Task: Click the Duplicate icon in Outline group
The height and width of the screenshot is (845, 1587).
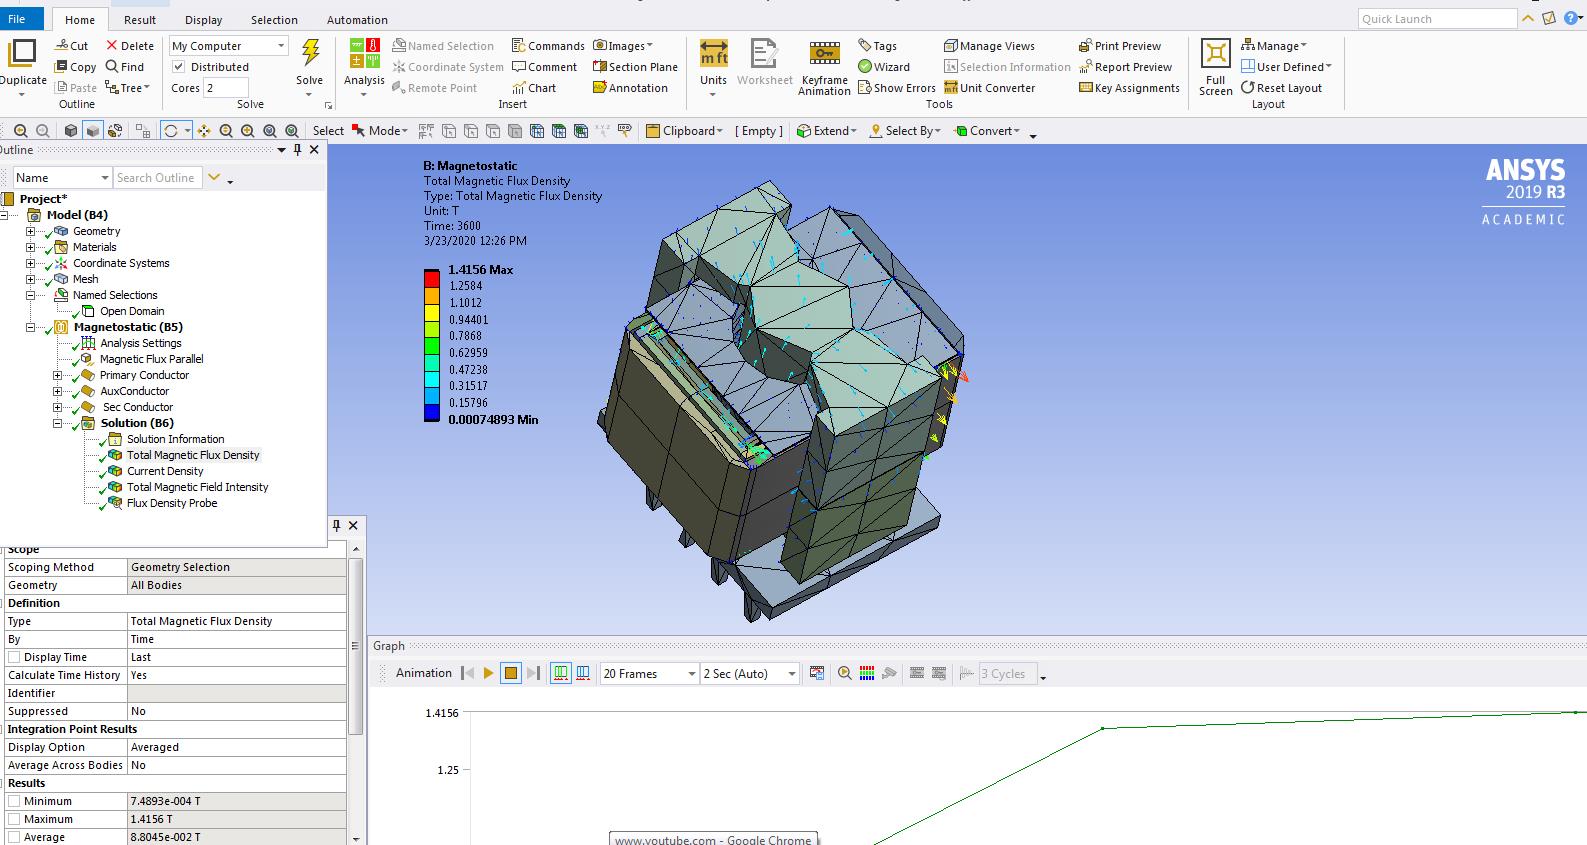Action: tap(22, 53)
